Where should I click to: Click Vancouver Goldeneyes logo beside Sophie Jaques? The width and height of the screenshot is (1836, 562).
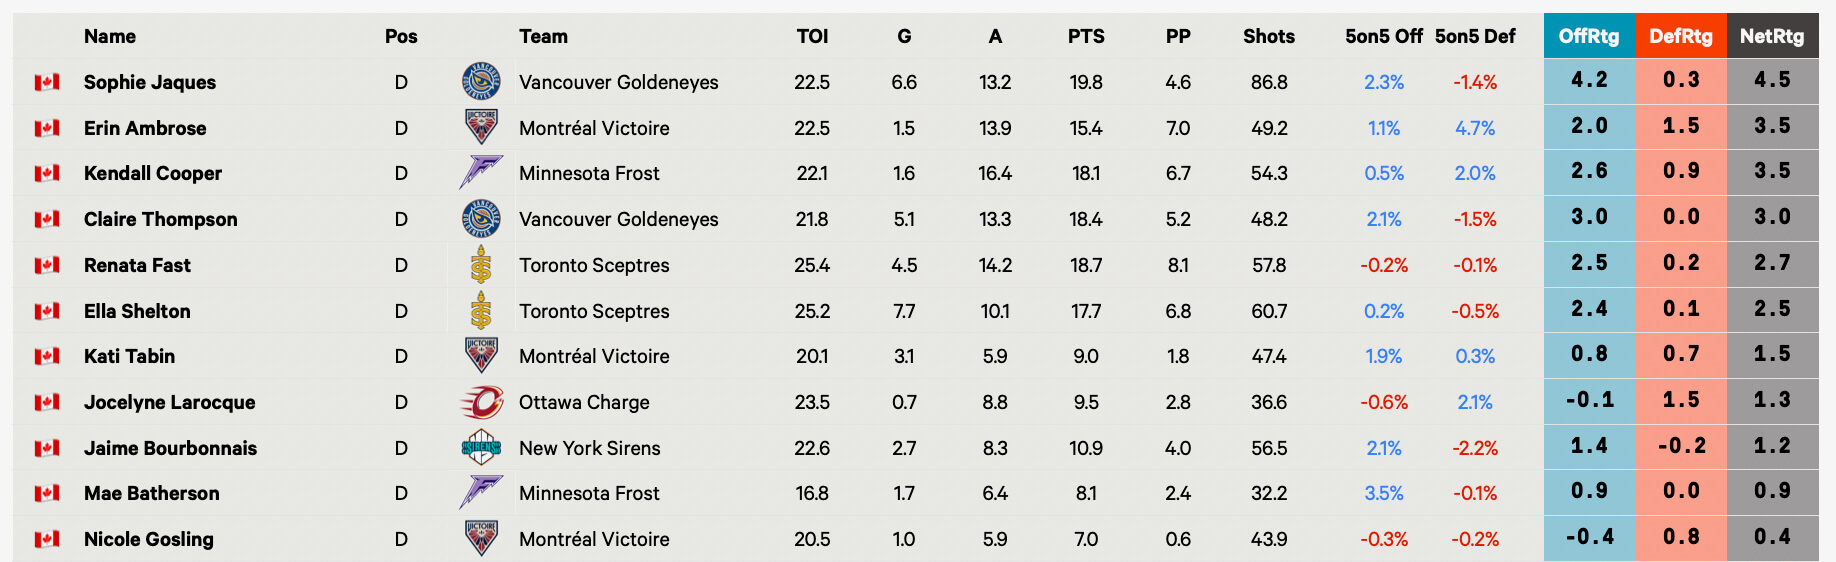point(481,82)
